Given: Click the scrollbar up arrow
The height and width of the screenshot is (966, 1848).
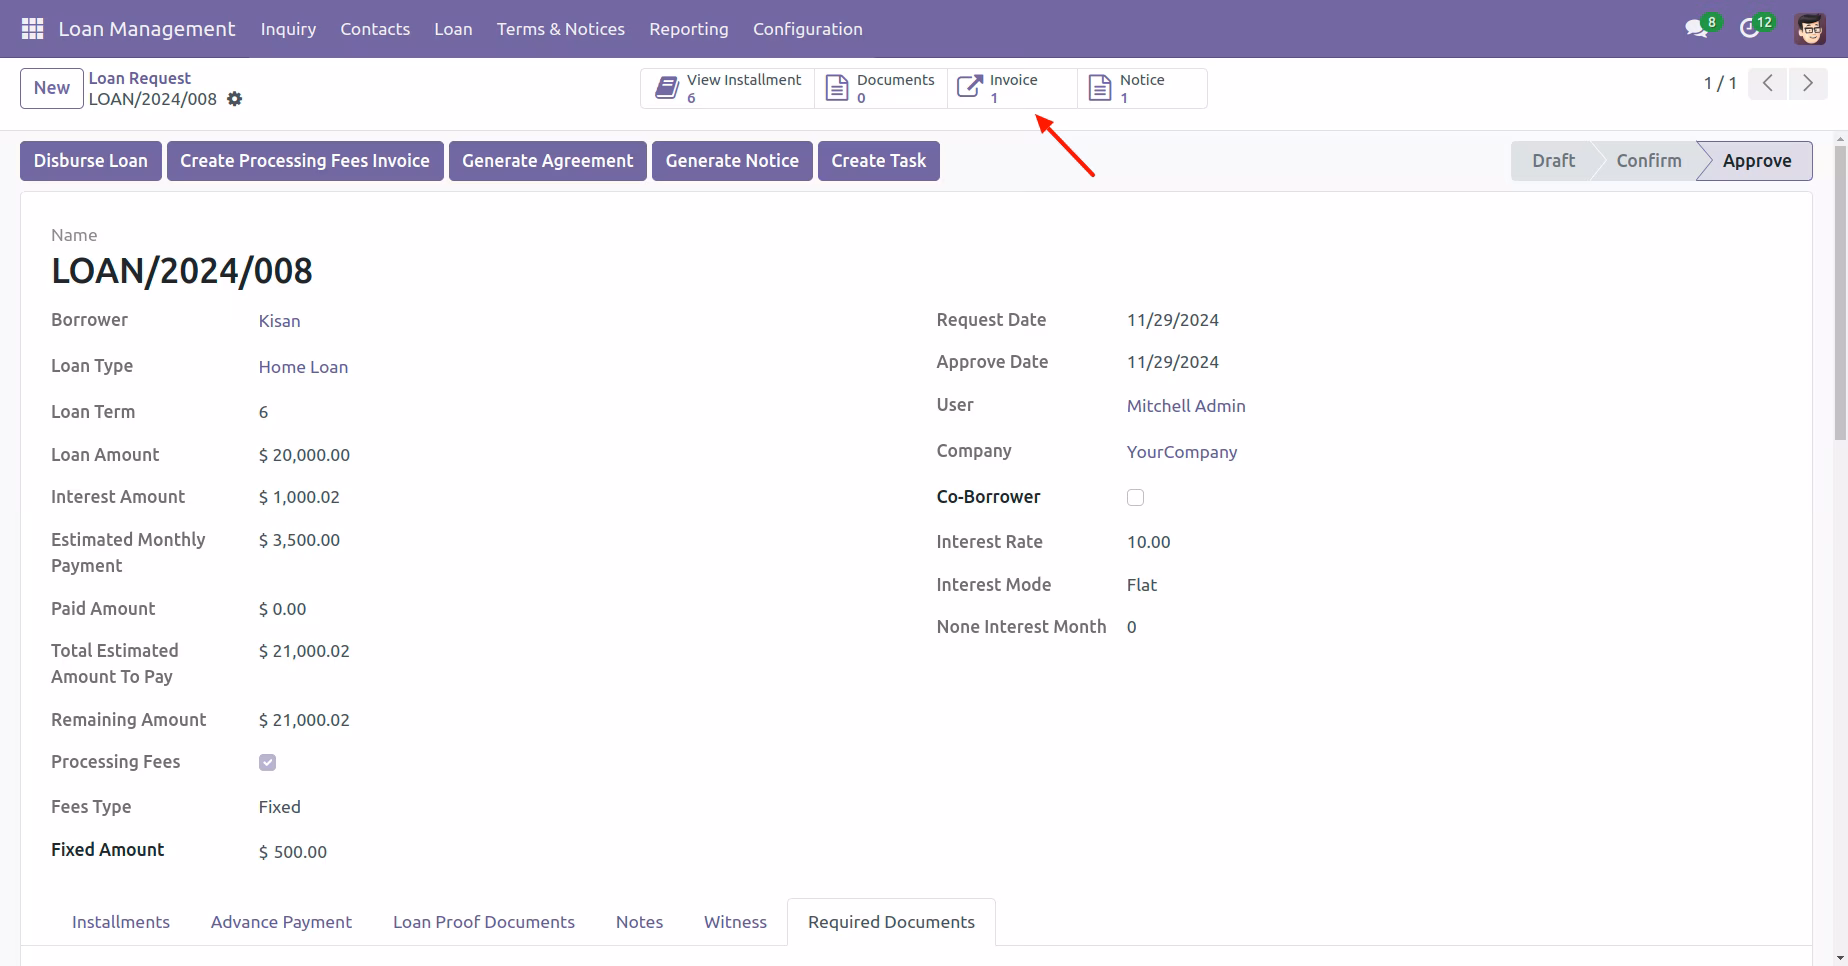Looking at the screenshot, I should coord(1840,139).
